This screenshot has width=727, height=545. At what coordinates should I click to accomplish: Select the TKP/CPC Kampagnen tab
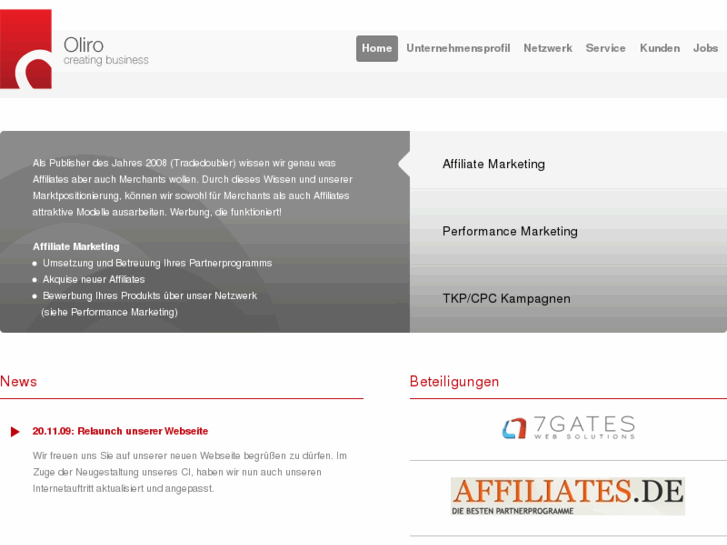point(568,299)
